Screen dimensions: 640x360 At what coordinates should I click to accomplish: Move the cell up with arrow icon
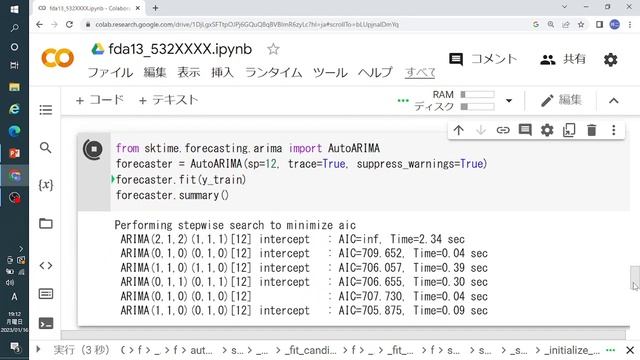click(458, 130)
